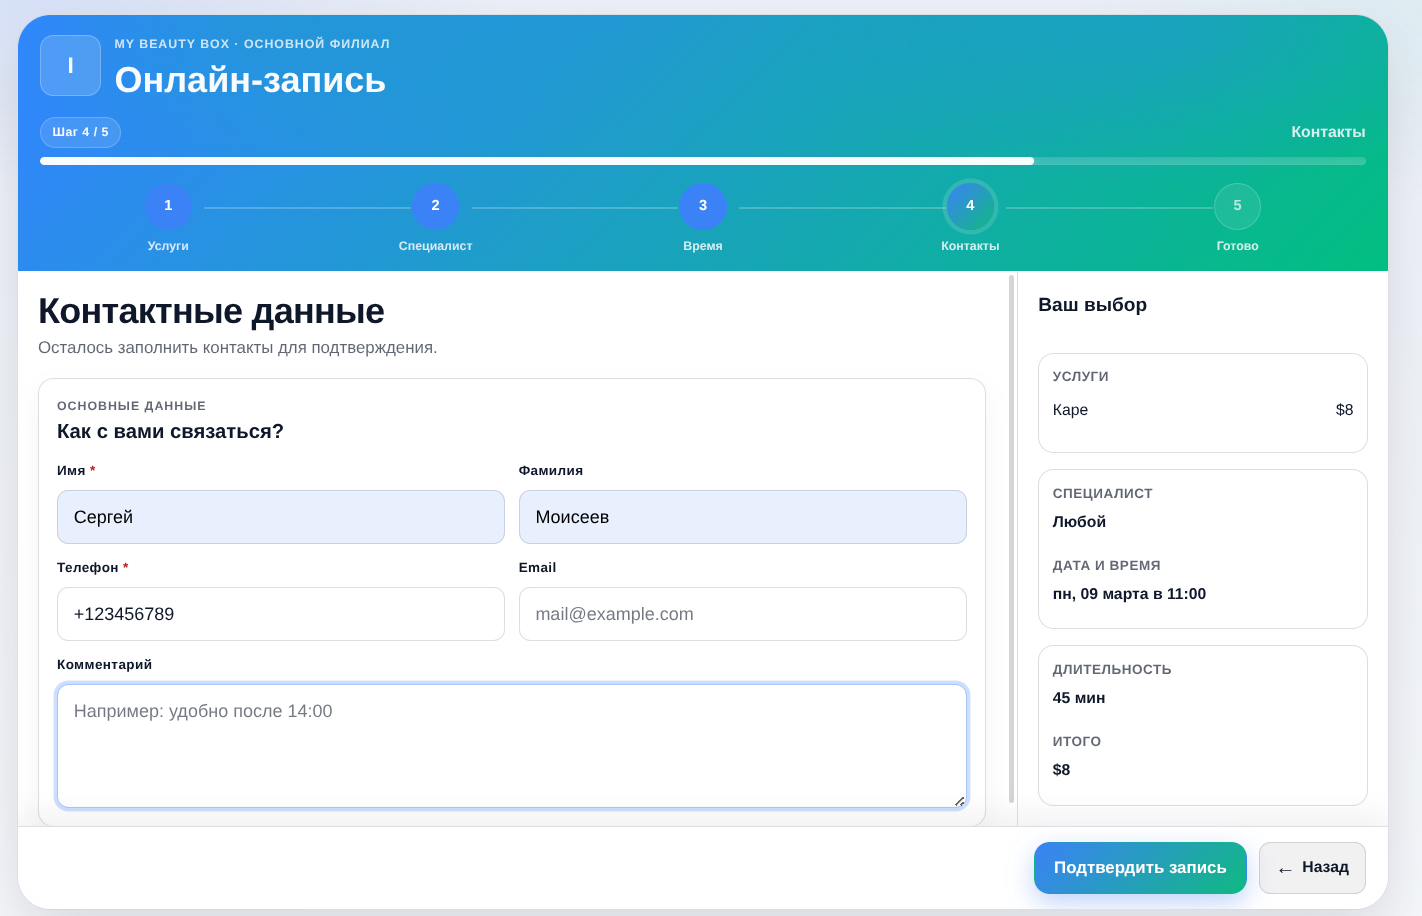Click the date пн, 09 марта в 11:00
The width and height of the screenshot is (1422, 916).
1129,594
